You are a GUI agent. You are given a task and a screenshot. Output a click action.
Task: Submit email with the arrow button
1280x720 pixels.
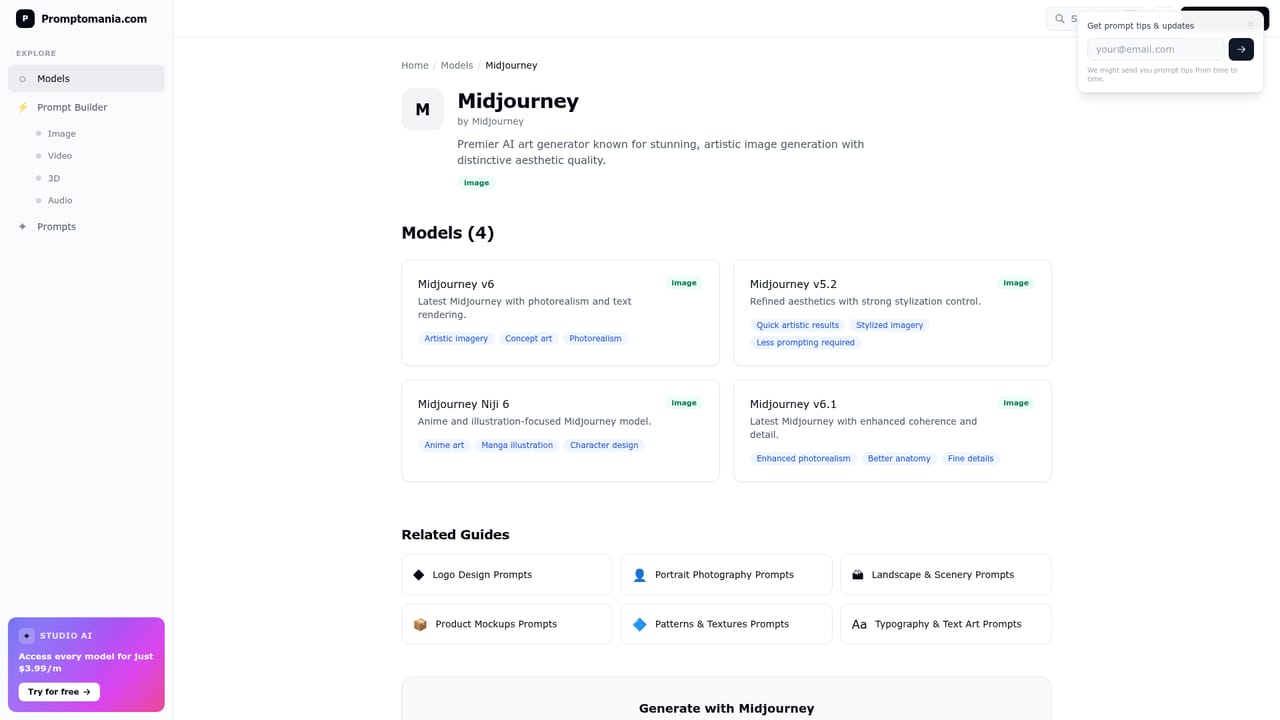point(1241,49)
